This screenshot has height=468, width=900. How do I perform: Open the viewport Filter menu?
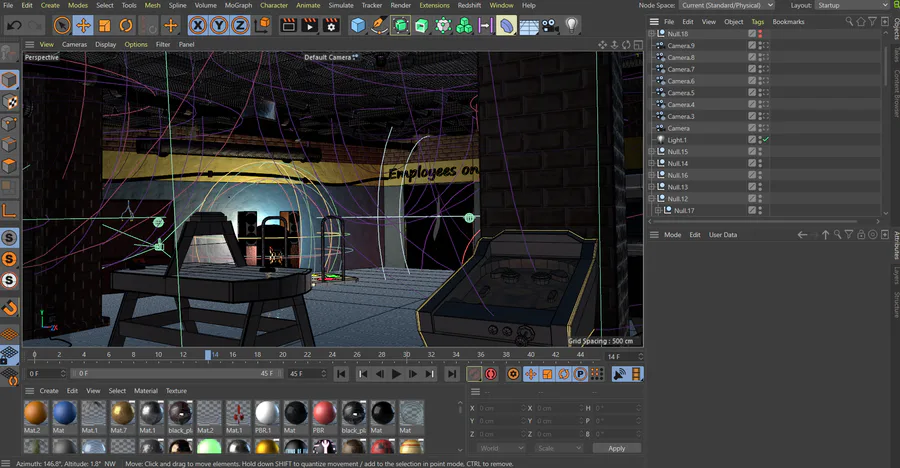[x=163, y=44]
